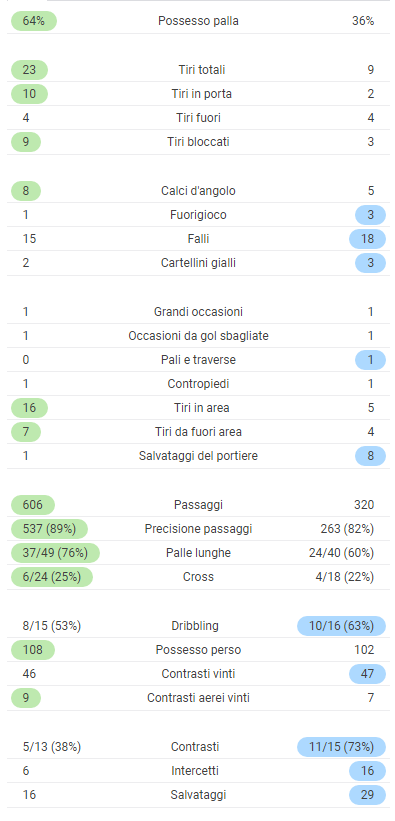Image resolution: width=395 pixels, height=821 pixels.
Task: Click the Grandi occasioni label
Action: pyautogui.click(x=198, y=312)
